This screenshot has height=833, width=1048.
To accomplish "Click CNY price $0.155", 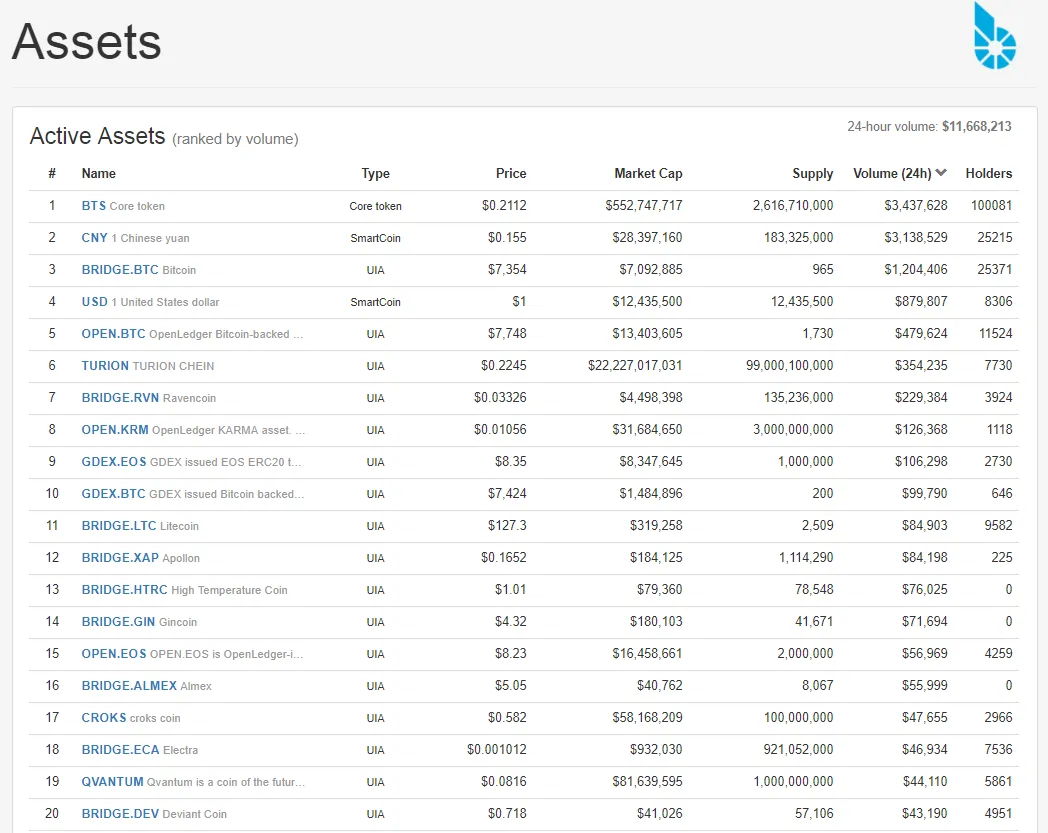I will 507,237.
